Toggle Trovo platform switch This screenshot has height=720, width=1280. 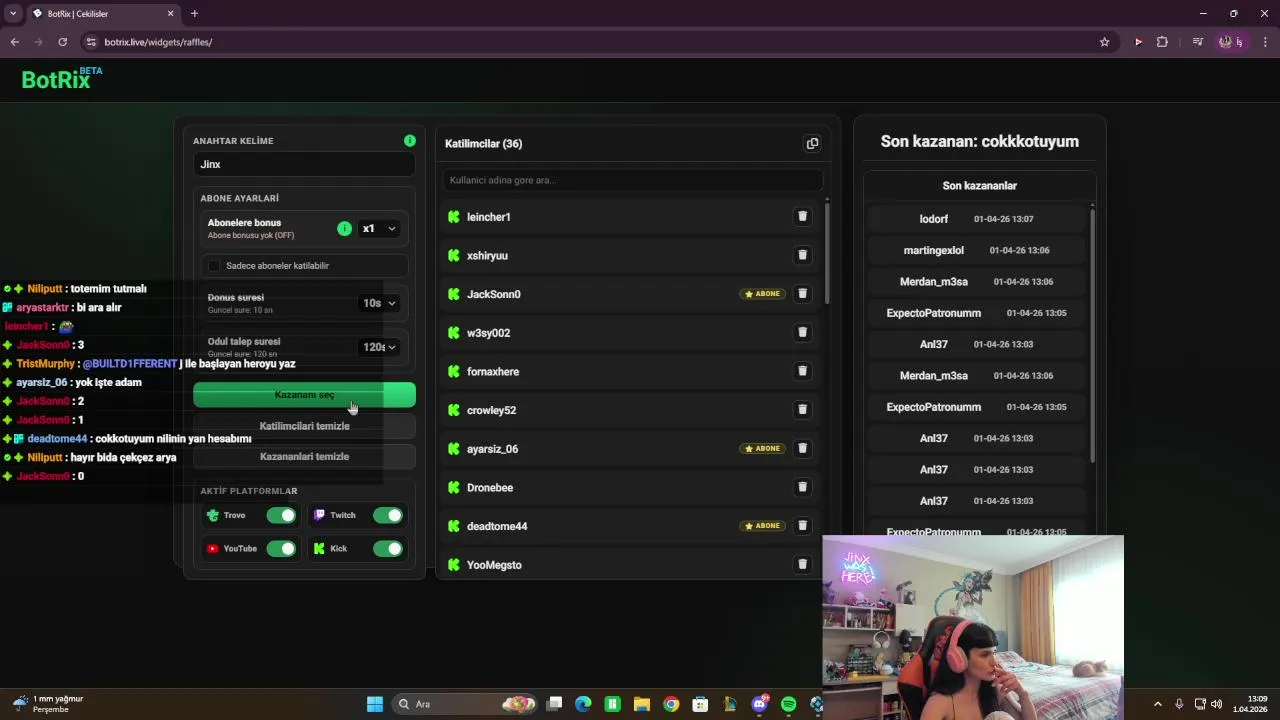[x=281, y=515]
